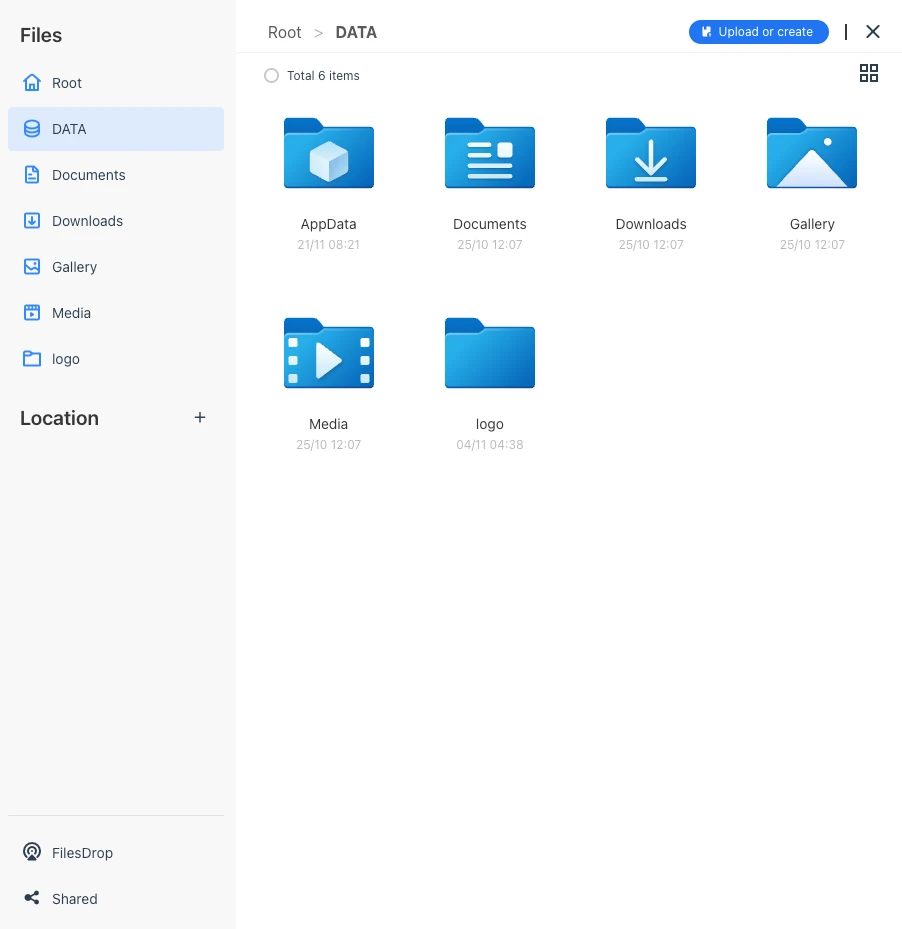
Task: Open the logo folder icon in grid
Action: 490,353
